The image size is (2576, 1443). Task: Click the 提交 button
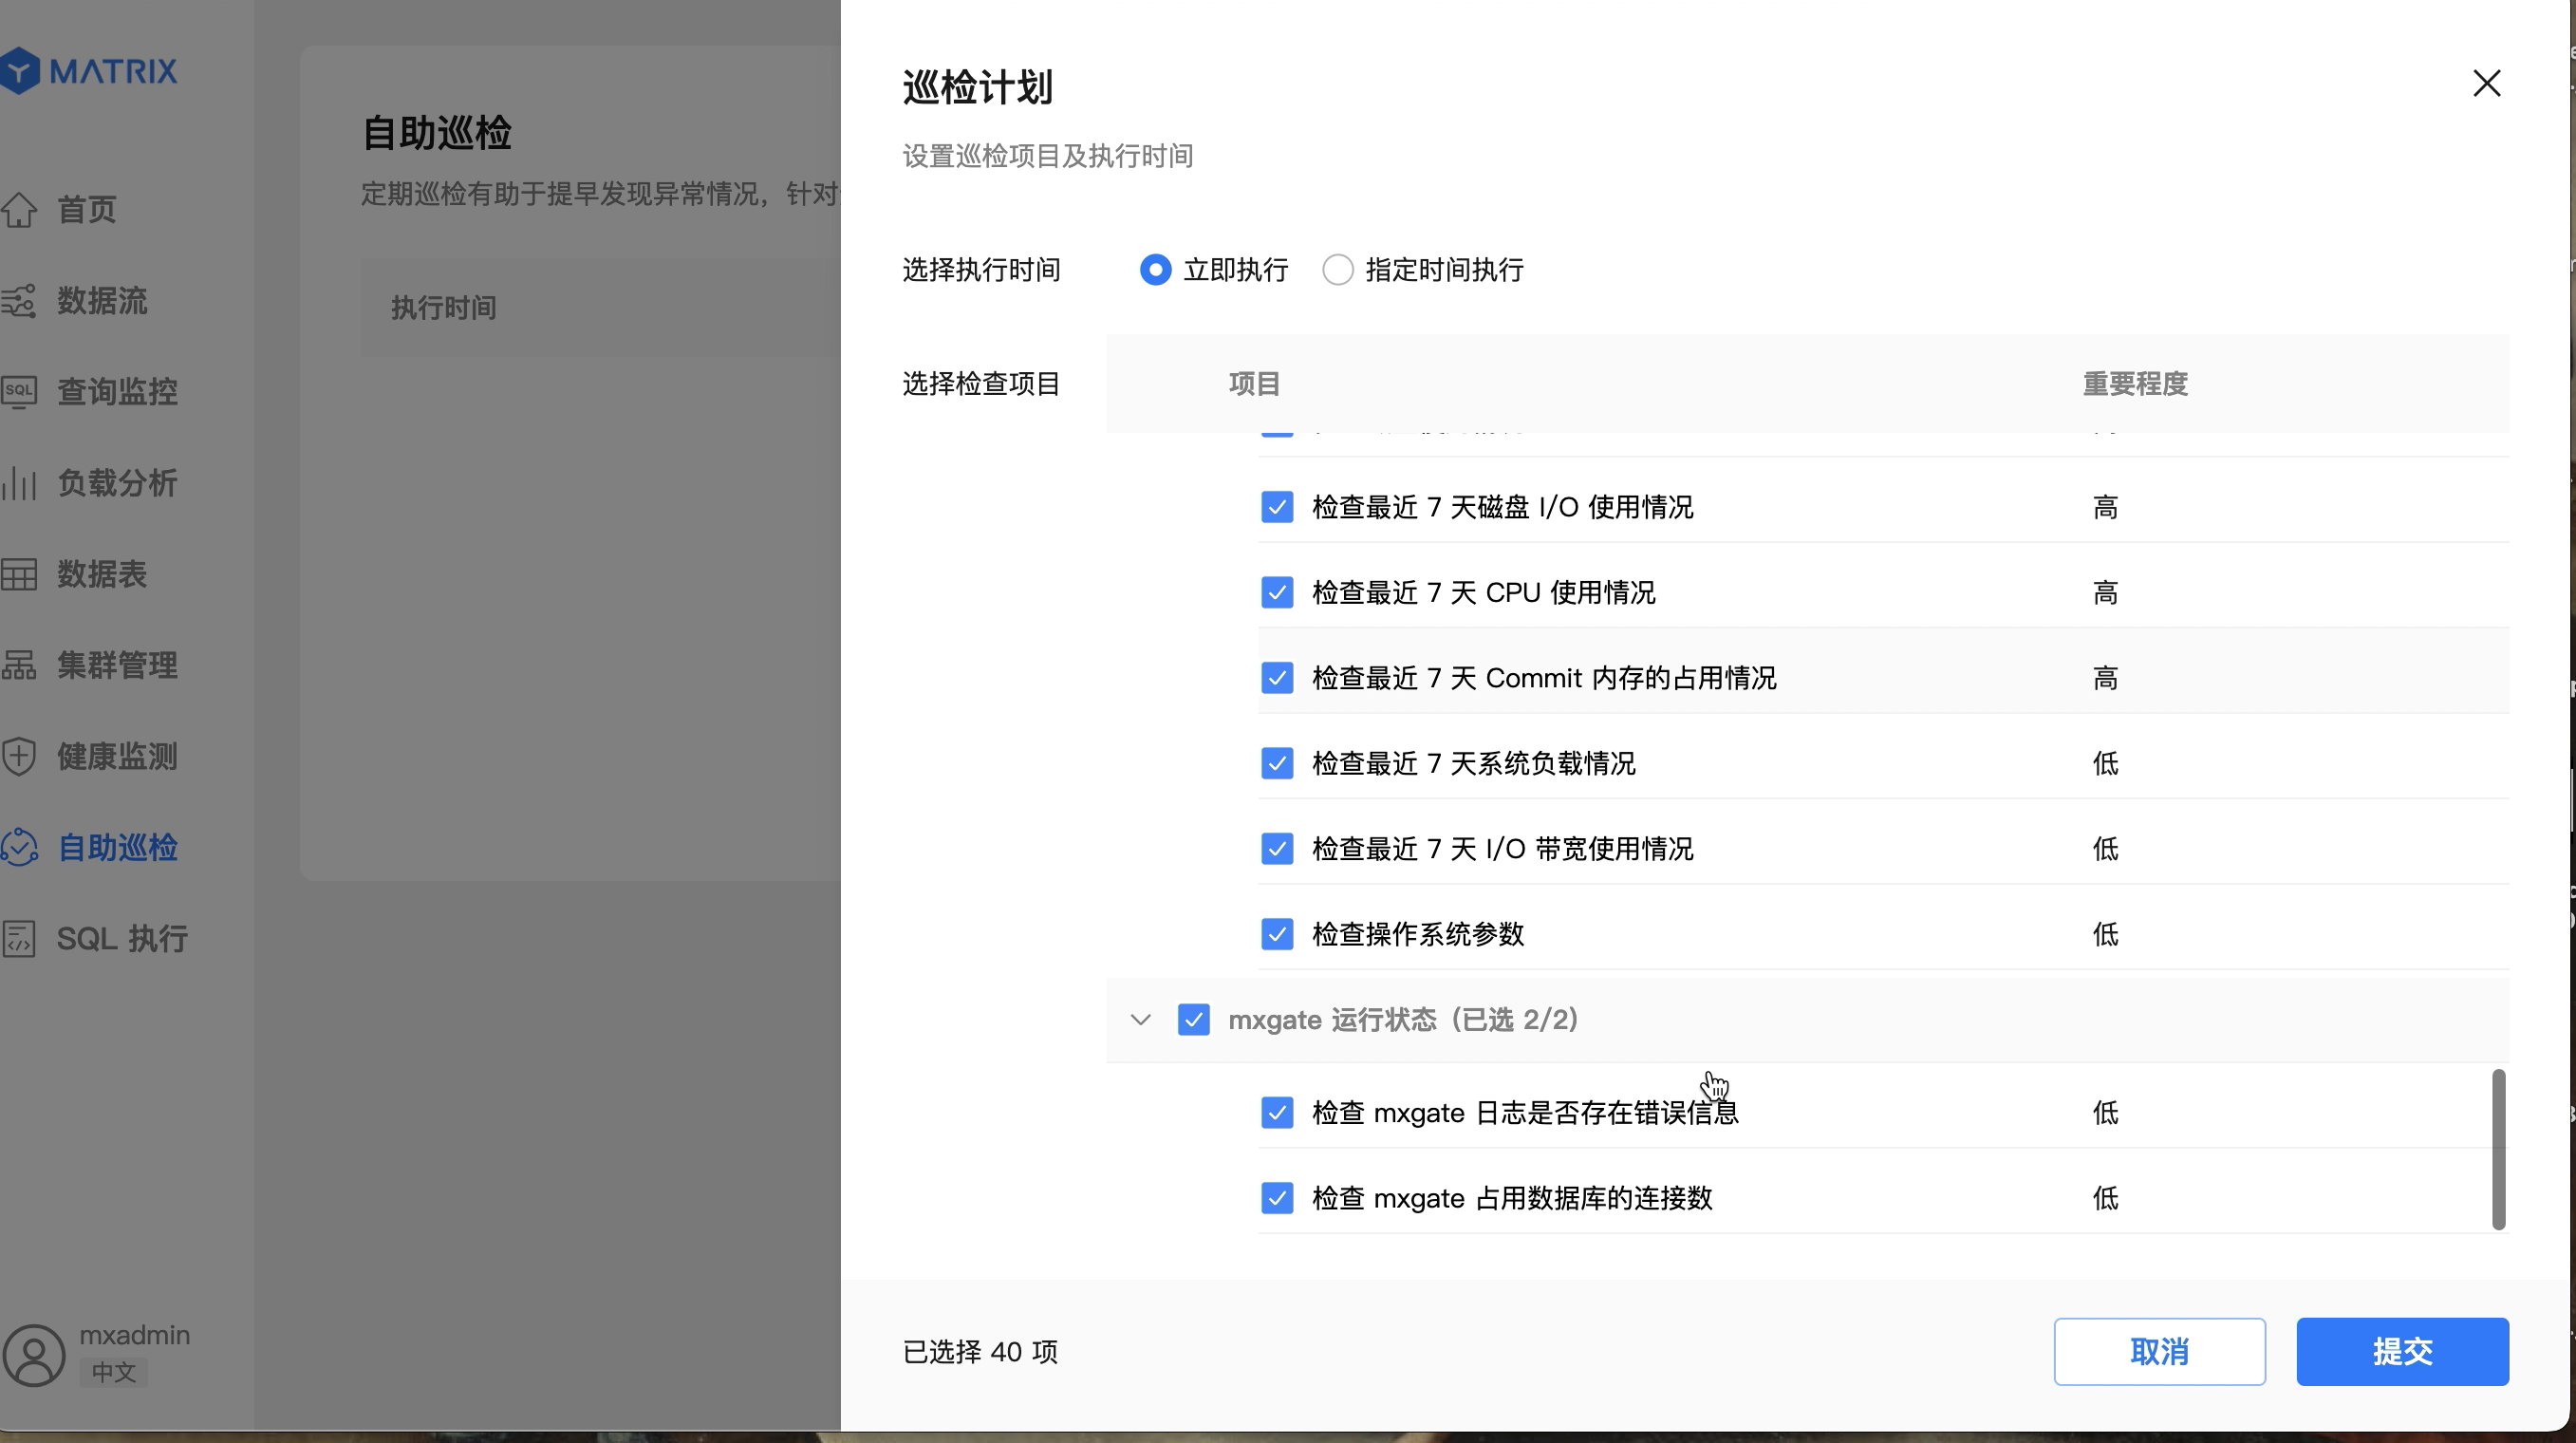pyautogui.click(x=2402, y=1352)
